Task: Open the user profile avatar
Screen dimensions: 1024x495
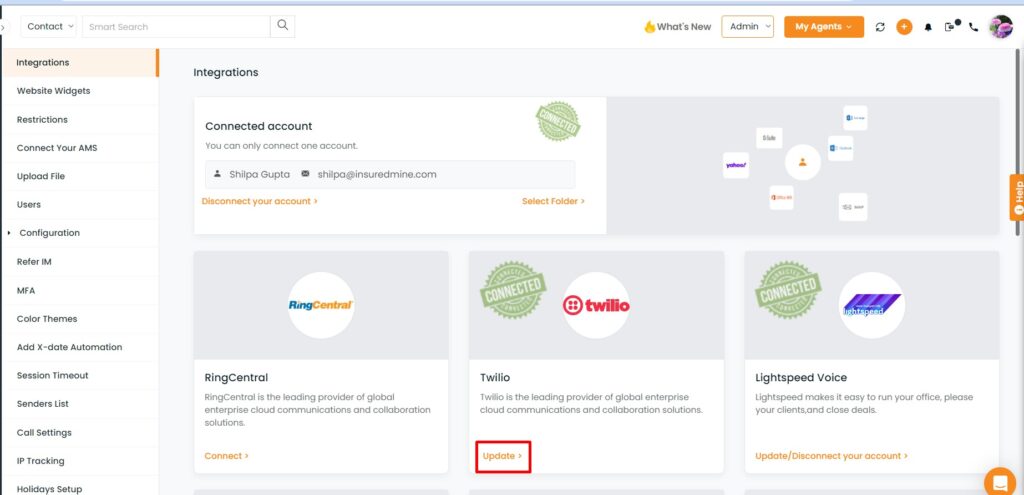Action: (x=1000, y=27)
